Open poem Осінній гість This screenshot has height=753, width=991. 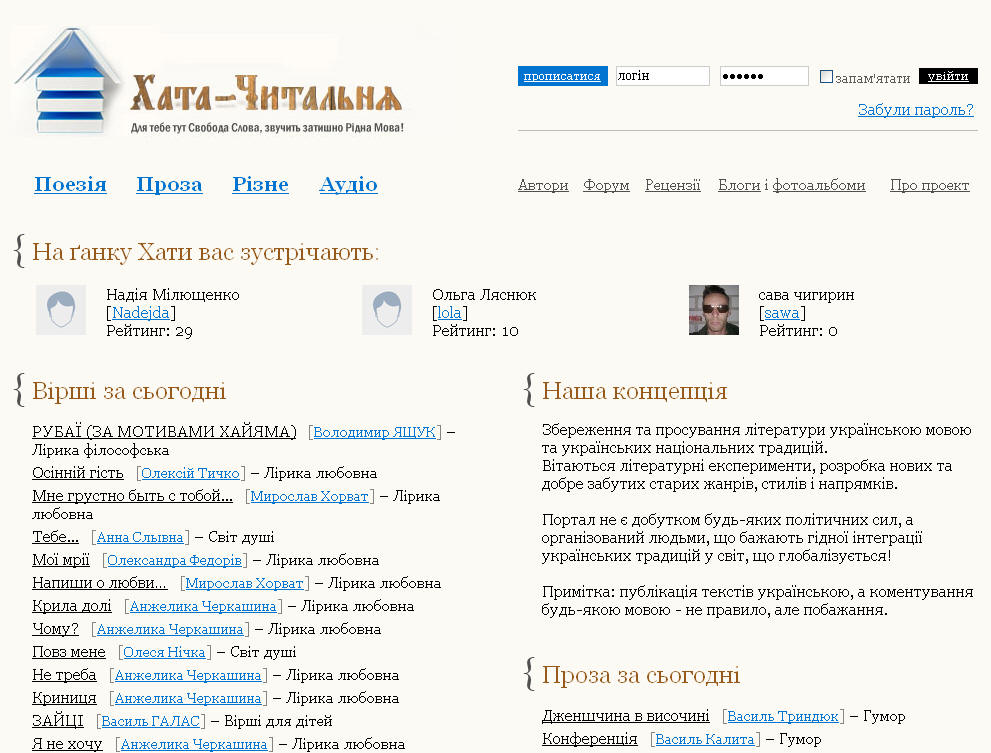(78, 473)
